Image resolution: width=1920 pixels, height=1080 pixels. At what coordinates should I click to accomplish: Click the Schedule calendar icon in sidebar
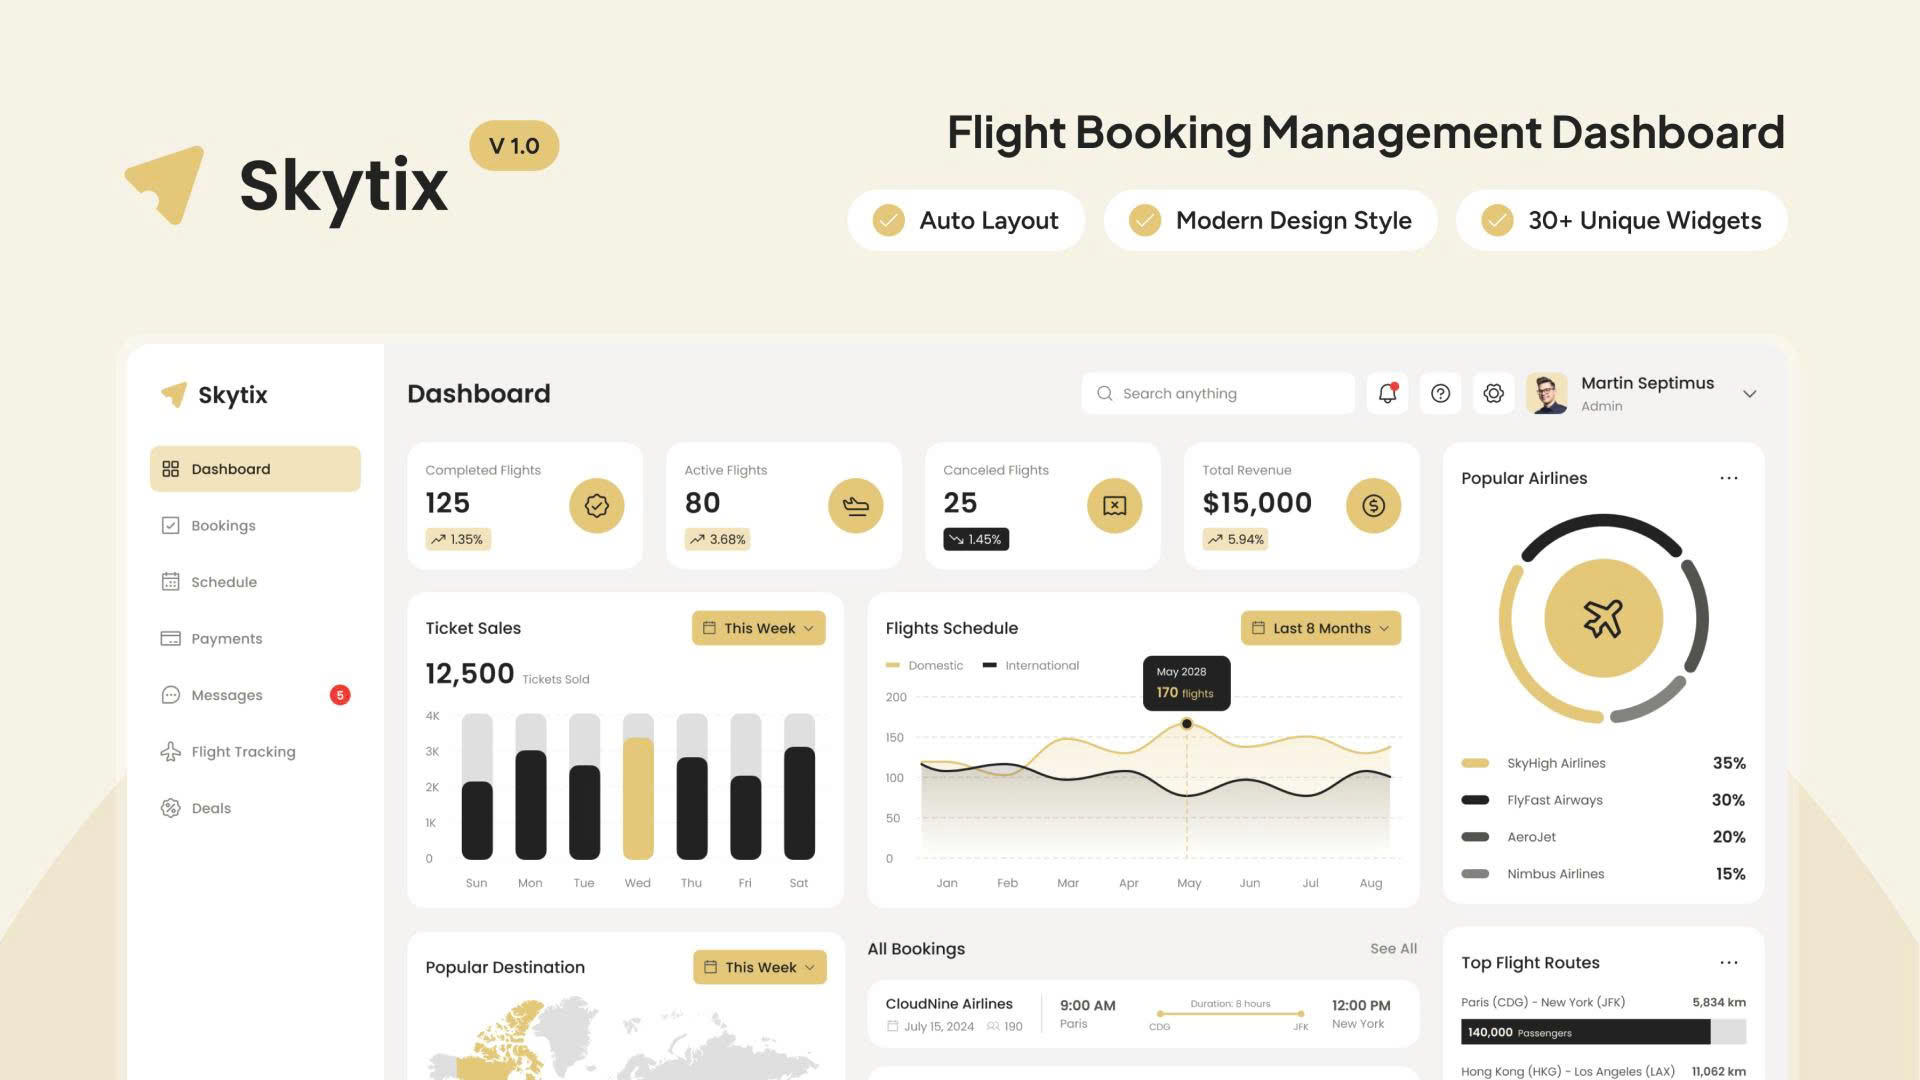pyautogui.click(x=170, y=581)
